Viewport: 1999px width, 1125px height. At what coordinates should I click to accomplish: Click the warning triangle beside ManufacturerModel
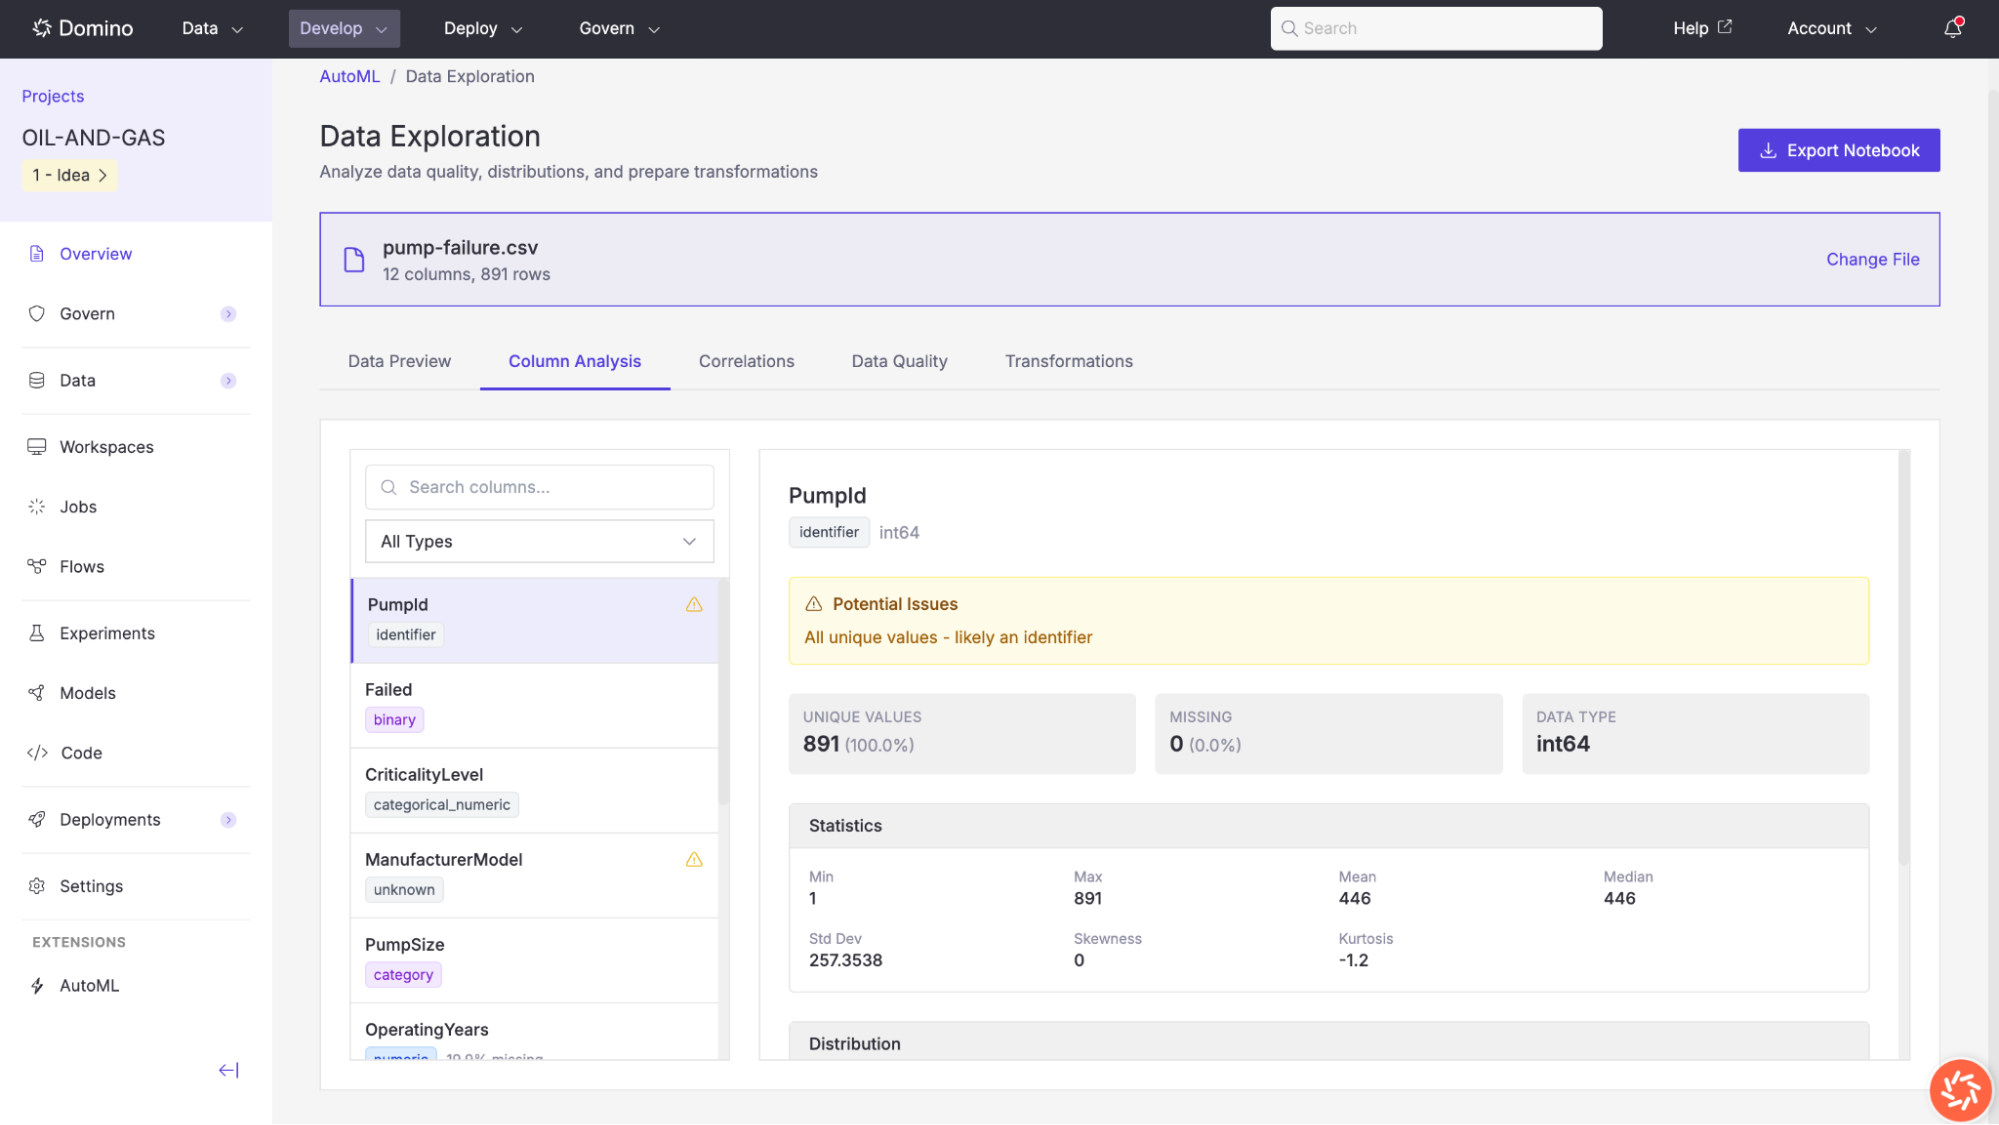(x=694, y=859)
